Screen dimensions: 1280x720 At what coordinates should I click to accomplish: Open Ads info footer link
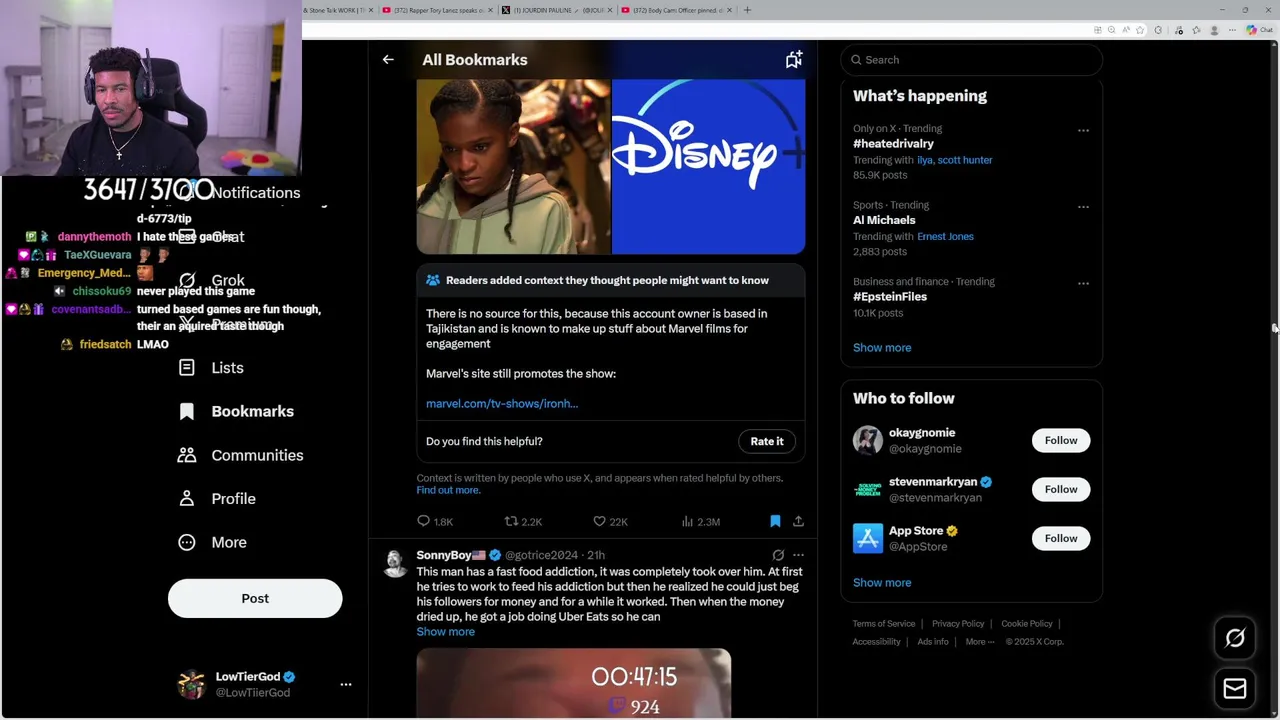(933, 642)
